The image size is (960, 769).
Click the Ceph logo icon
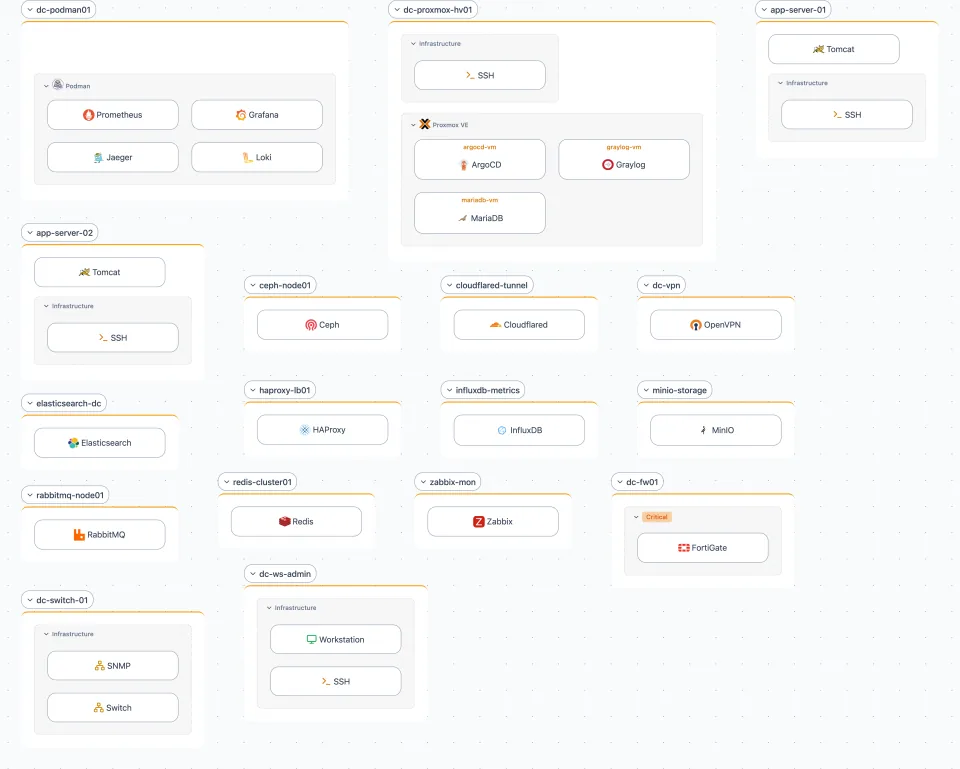[x=311, y=325]
